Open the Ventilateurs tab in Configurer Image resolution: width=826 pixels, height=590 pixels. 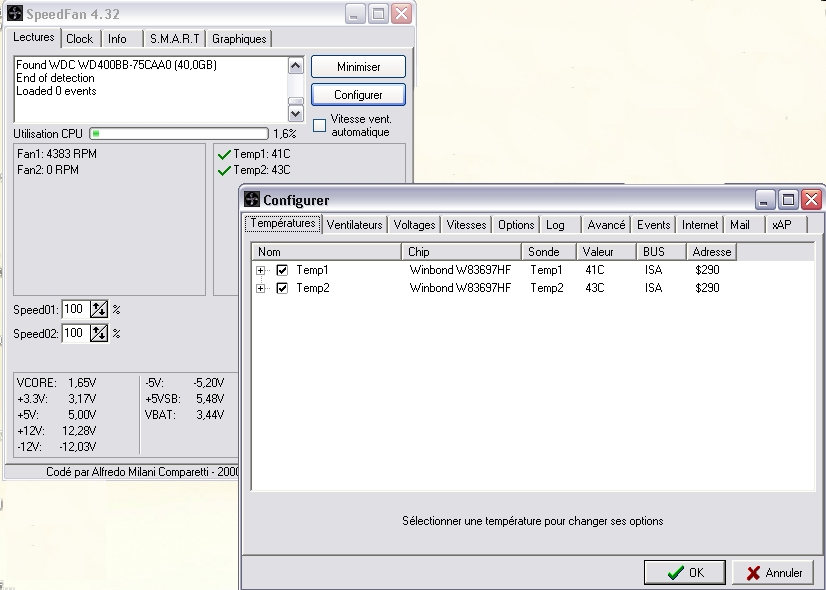point(355,225)
